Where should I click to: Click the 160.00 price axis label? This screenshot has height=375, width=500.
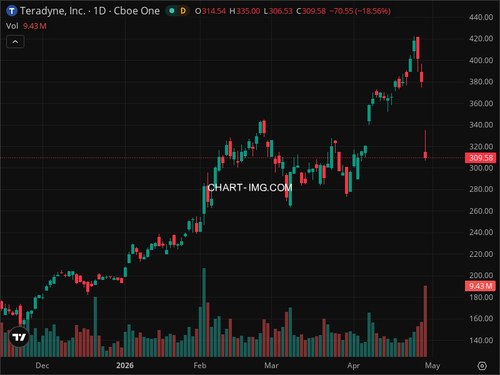tap(481, 319)
